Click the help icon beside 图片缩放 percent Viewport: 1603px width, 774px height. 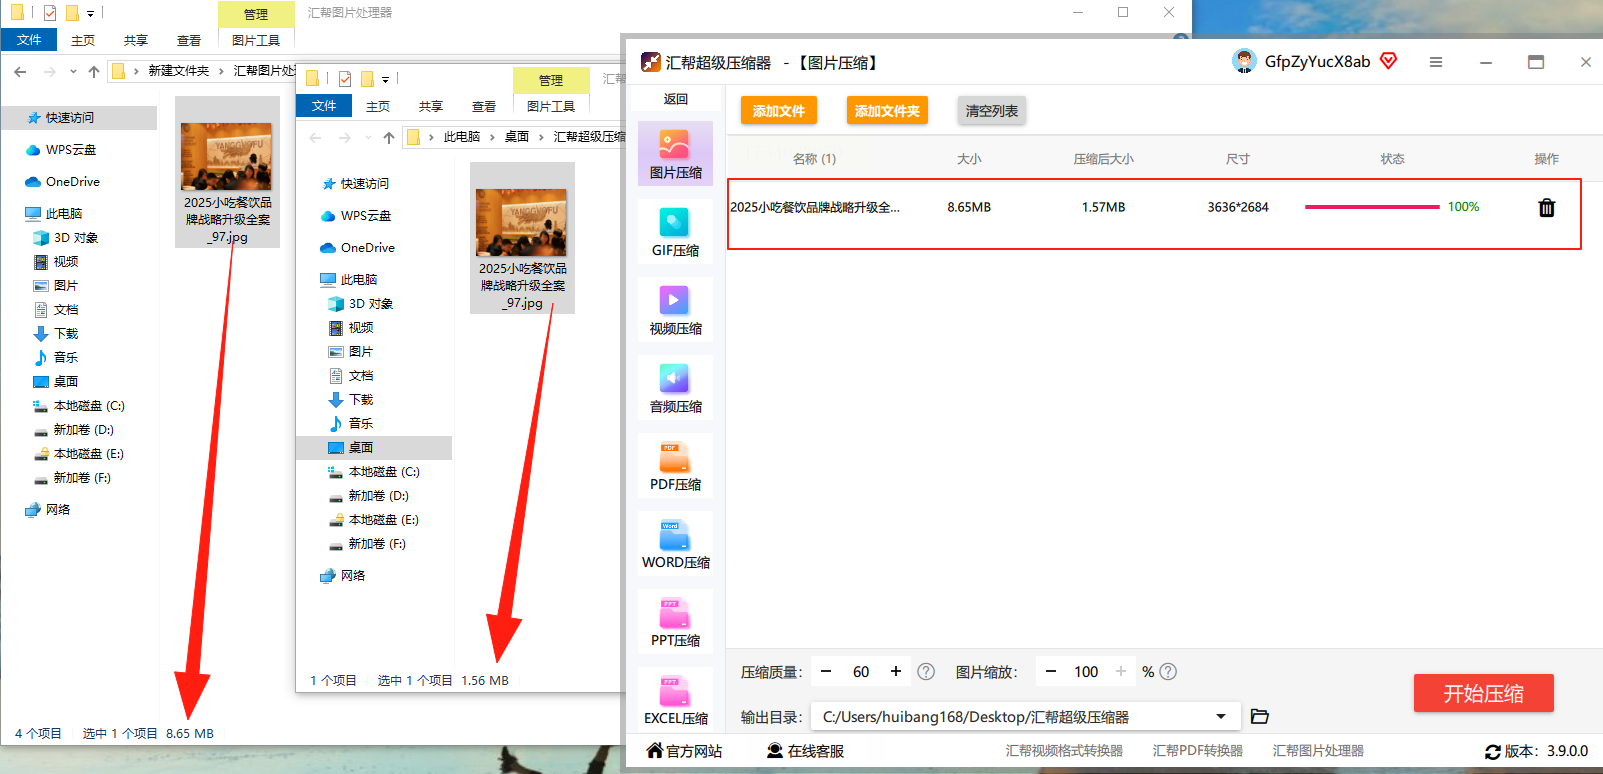(1168, 672)
